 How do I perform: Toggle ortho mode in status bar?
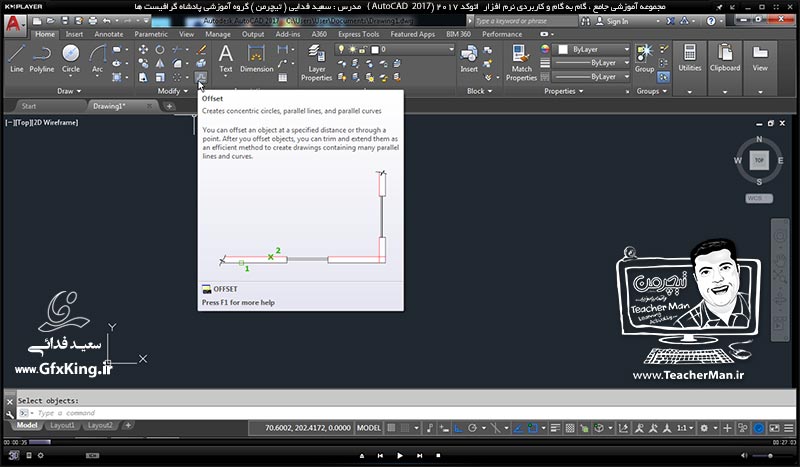point(459,428)
